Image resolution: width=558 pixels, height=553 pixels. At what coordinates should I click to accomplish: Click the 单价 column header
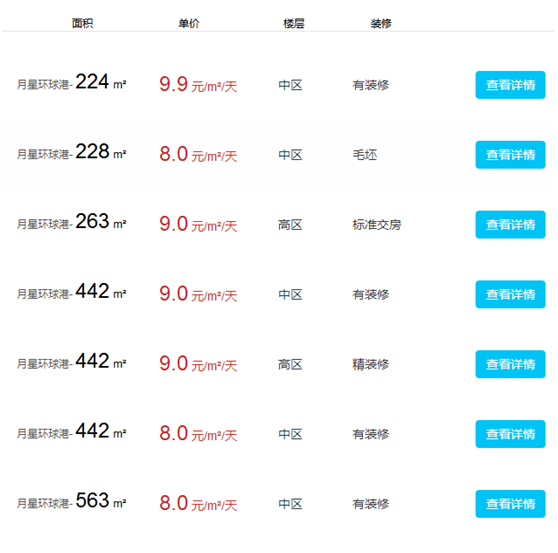point(189,23)
